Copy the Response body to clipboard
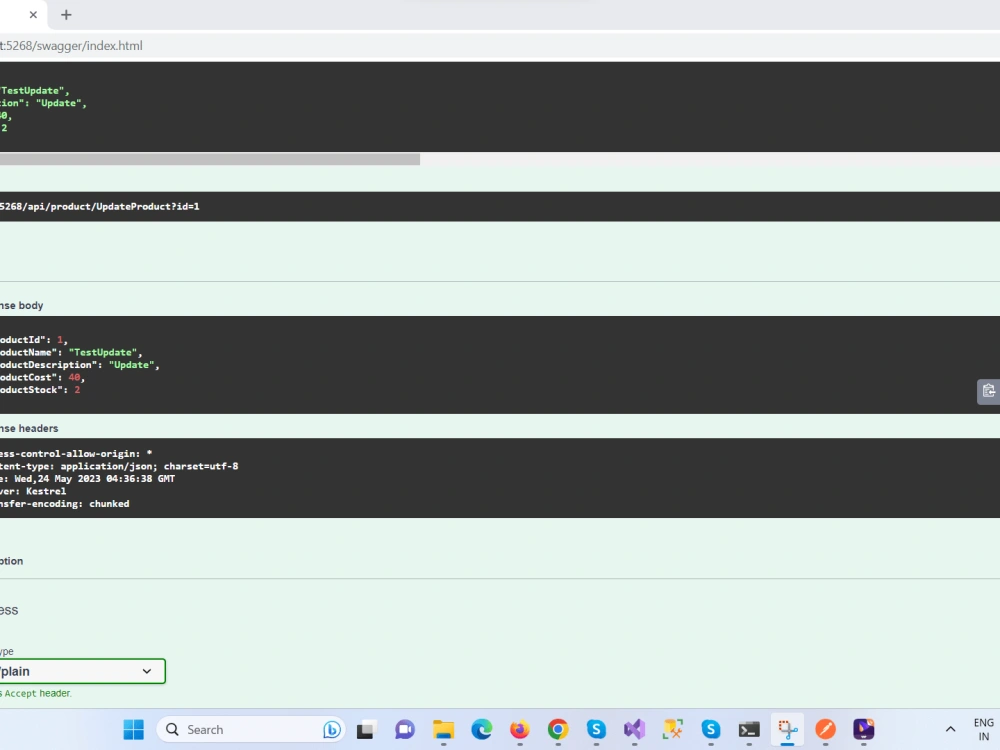The width and height of the screenshot is (1000, 750). pos(988,391)
